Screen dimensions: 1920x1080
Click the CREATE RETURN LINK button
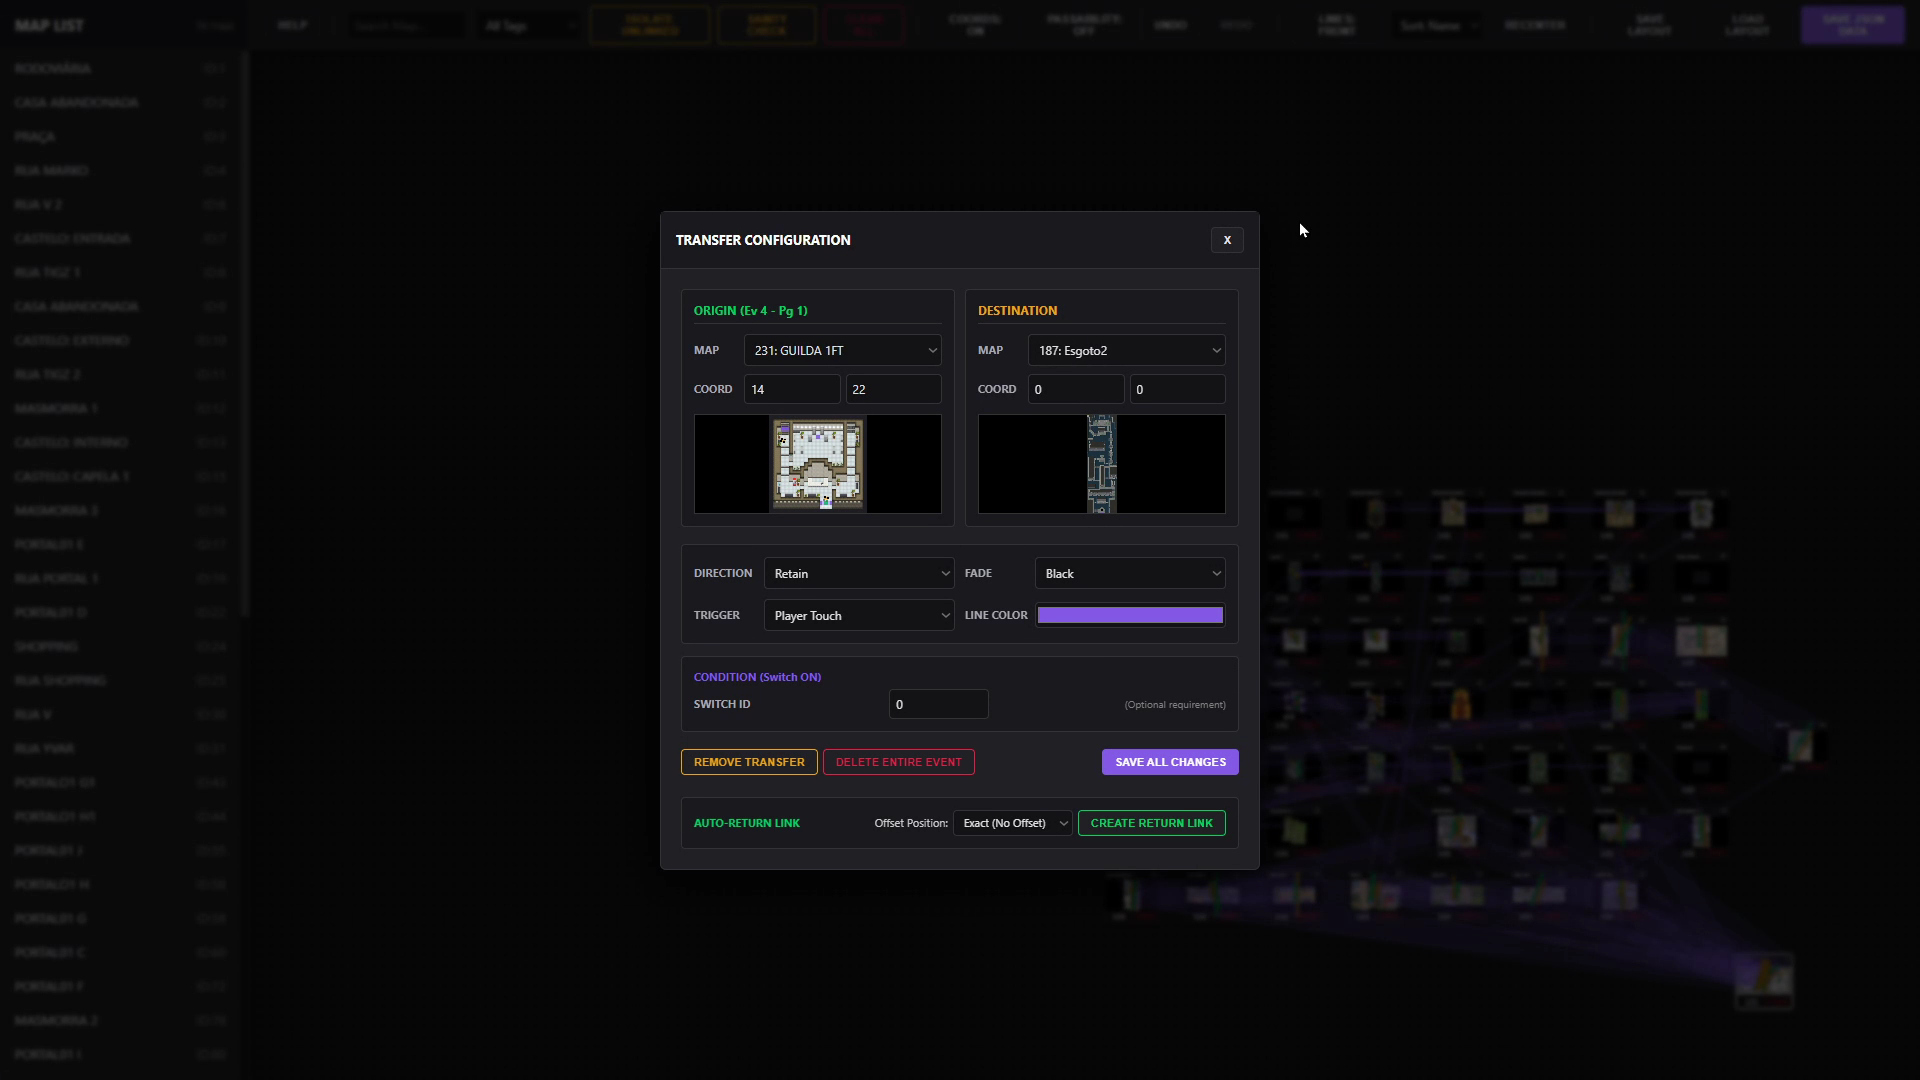[1151, 823]
